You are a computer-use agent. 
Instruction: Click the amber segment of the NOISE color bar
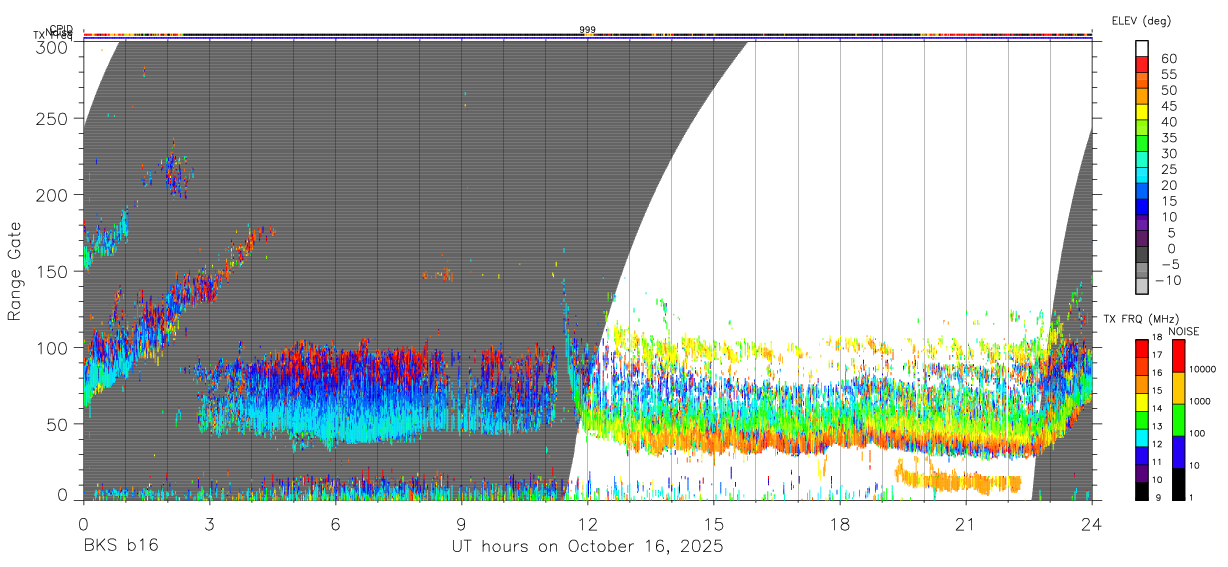(1179, 387)
